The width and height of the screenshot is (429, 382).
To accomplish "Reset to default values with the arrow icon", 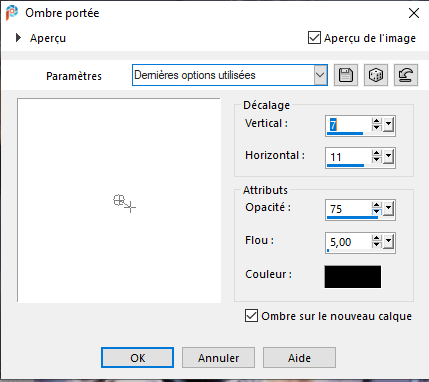I will coord(406,75).
